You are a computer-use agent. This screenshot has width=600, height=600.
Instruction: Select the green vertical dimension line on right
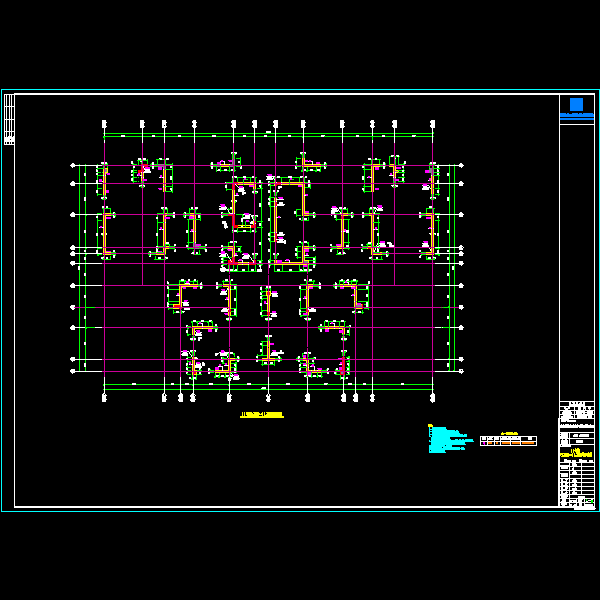tap(454, 270)
